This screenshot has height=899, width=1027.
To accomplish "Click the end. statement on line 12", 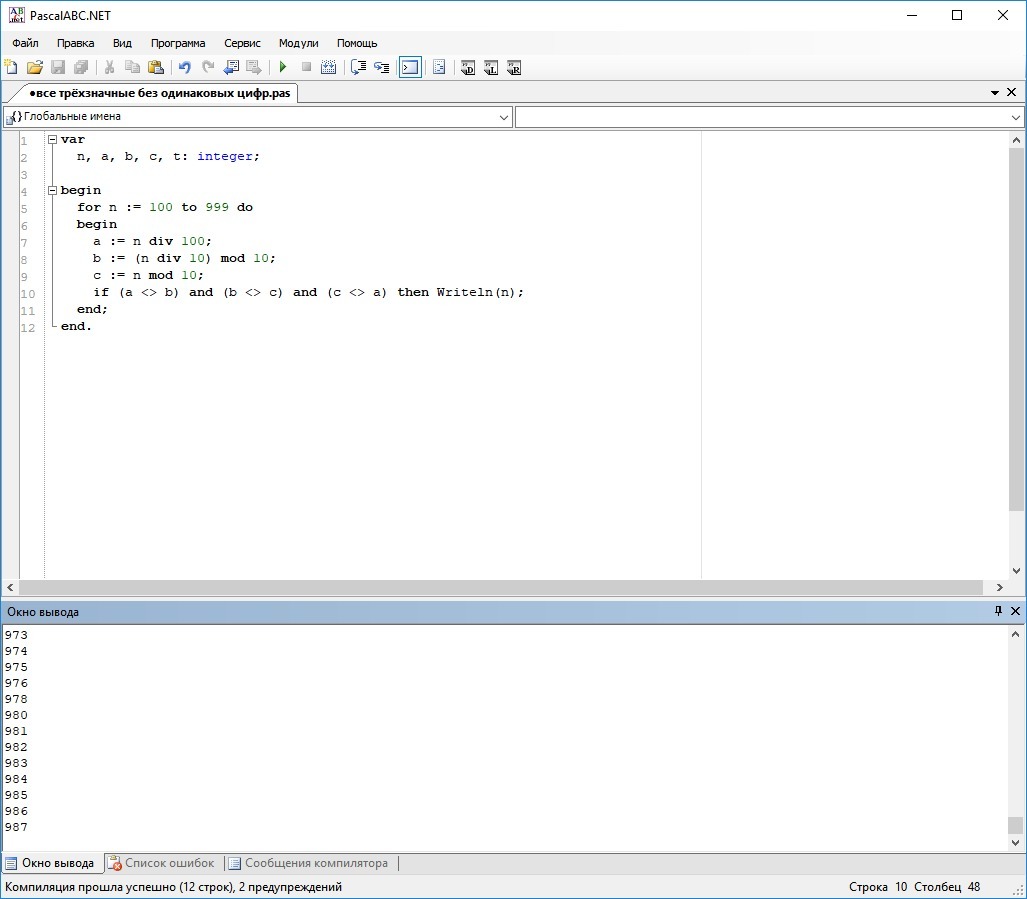I will click(x=76, y=326).
